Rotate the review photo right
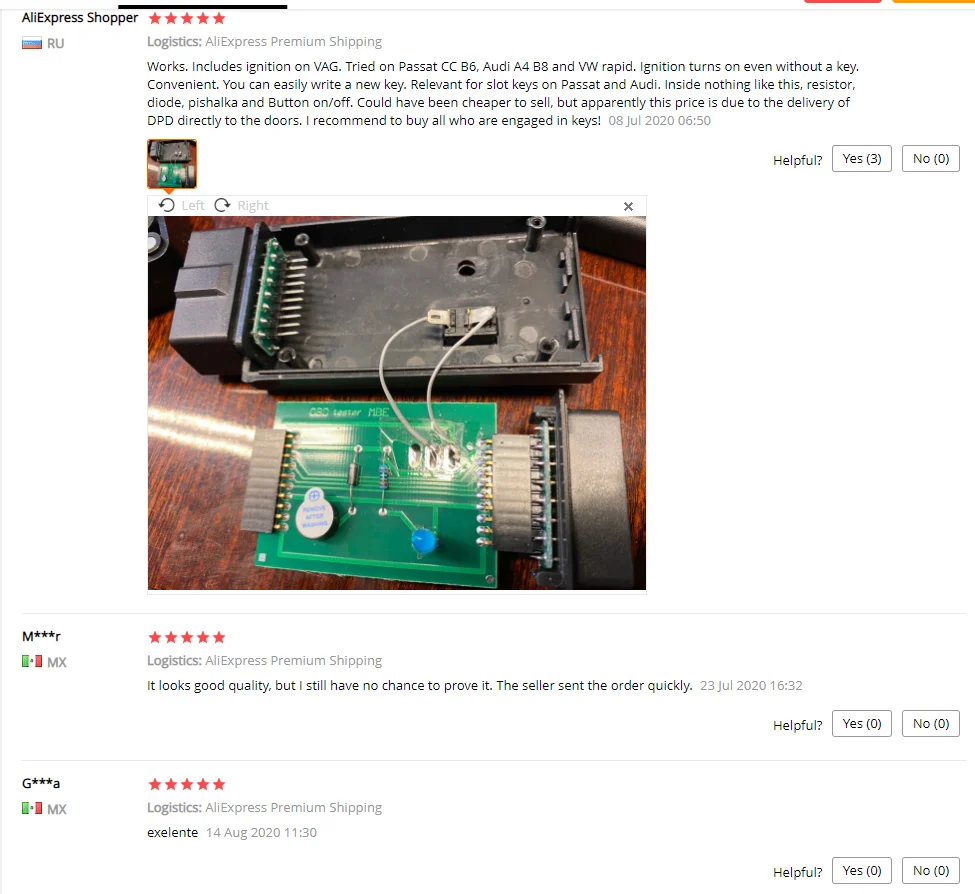This screenshot has height=894, width=975. coord(241,205)
